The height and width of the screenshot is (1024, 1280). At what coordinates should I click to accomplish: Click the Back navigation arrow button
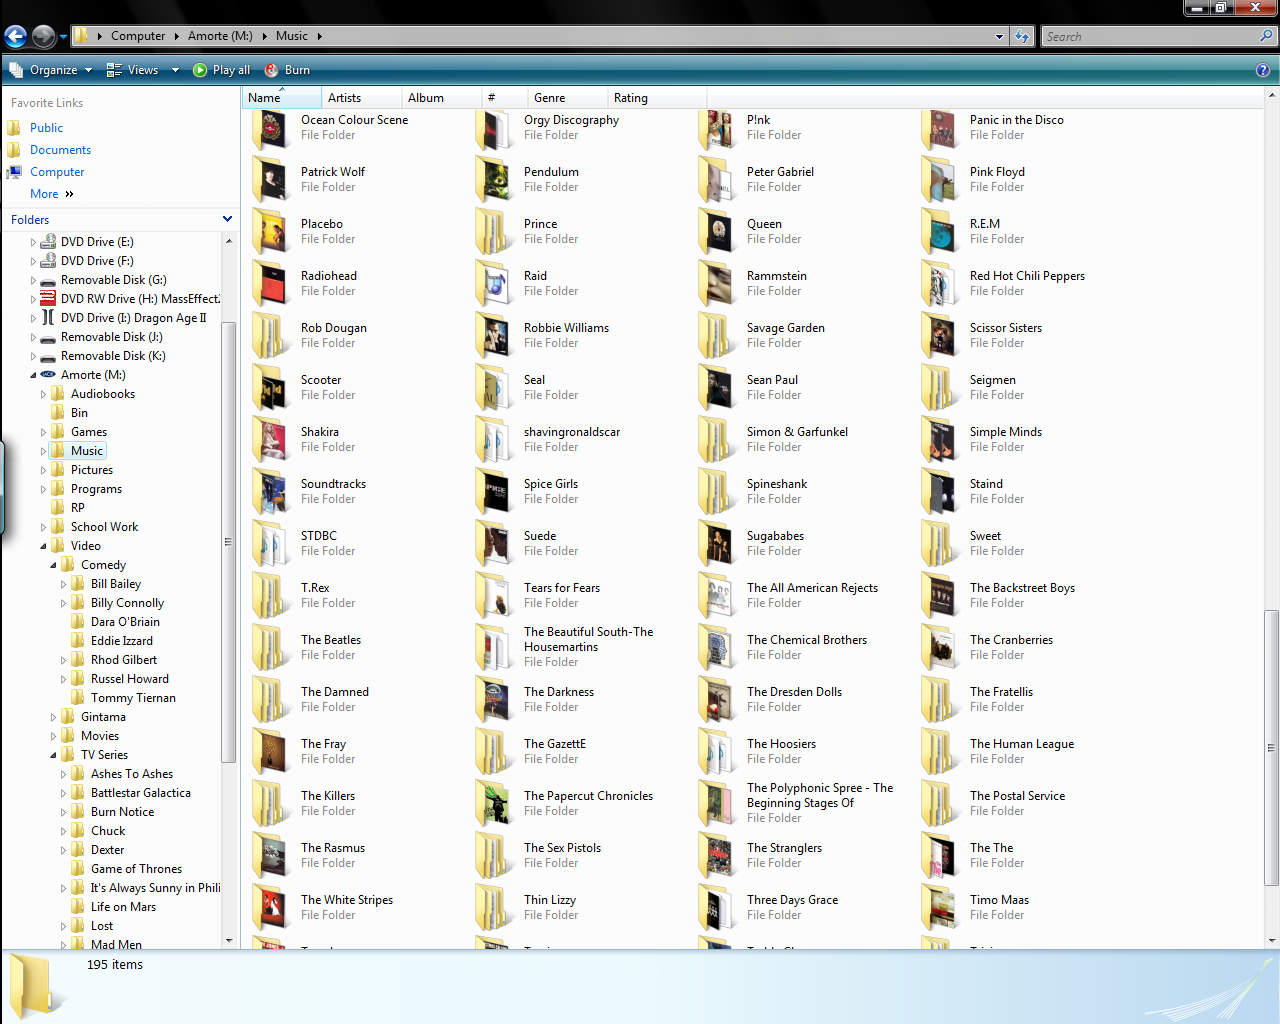(15, 37)
